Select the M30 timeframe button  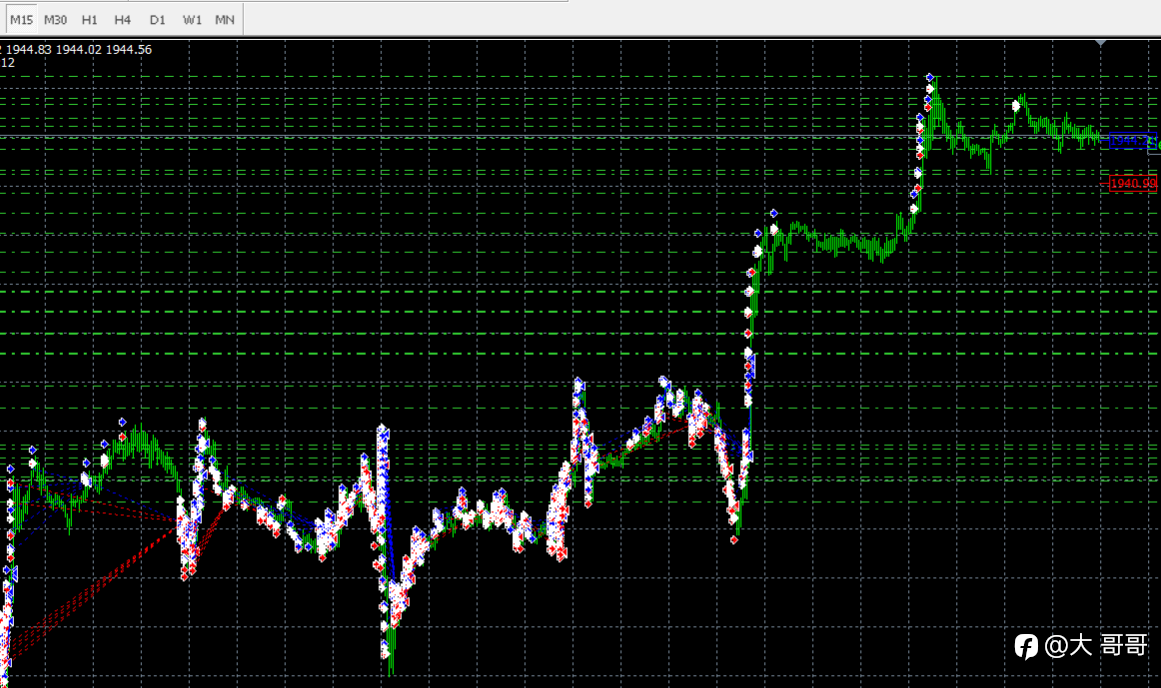pos(56,20)
